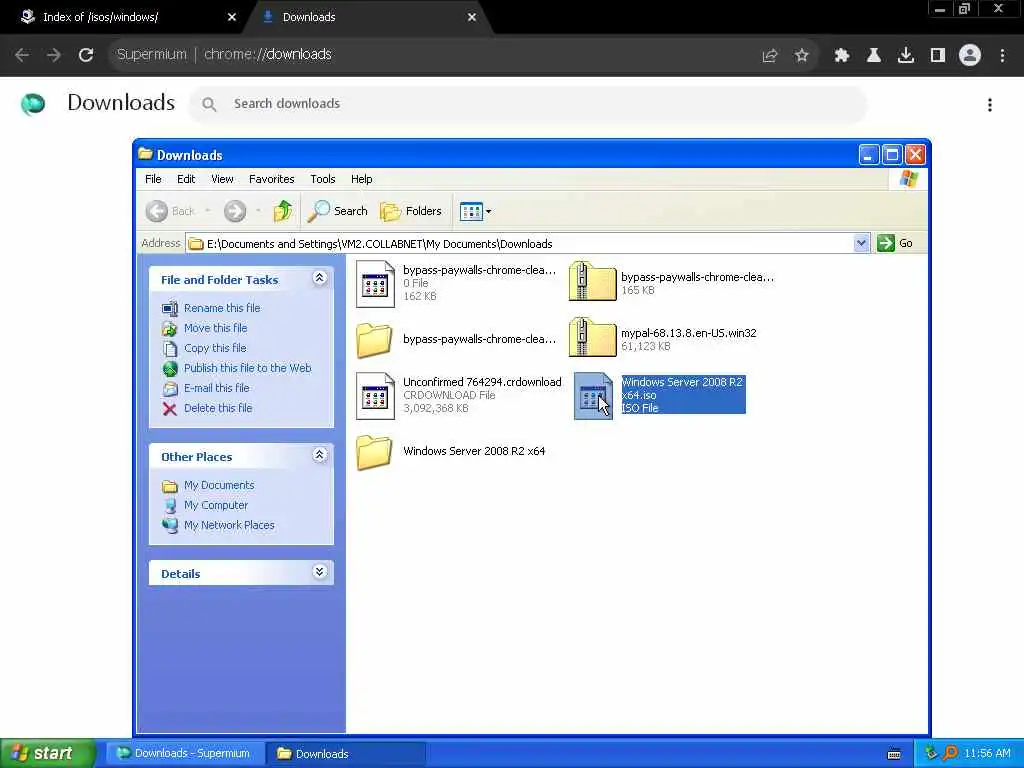Viewport: 1024px width, 768px height.
Task: Click the Explorer address path field
Action: (x=520, y=244)
